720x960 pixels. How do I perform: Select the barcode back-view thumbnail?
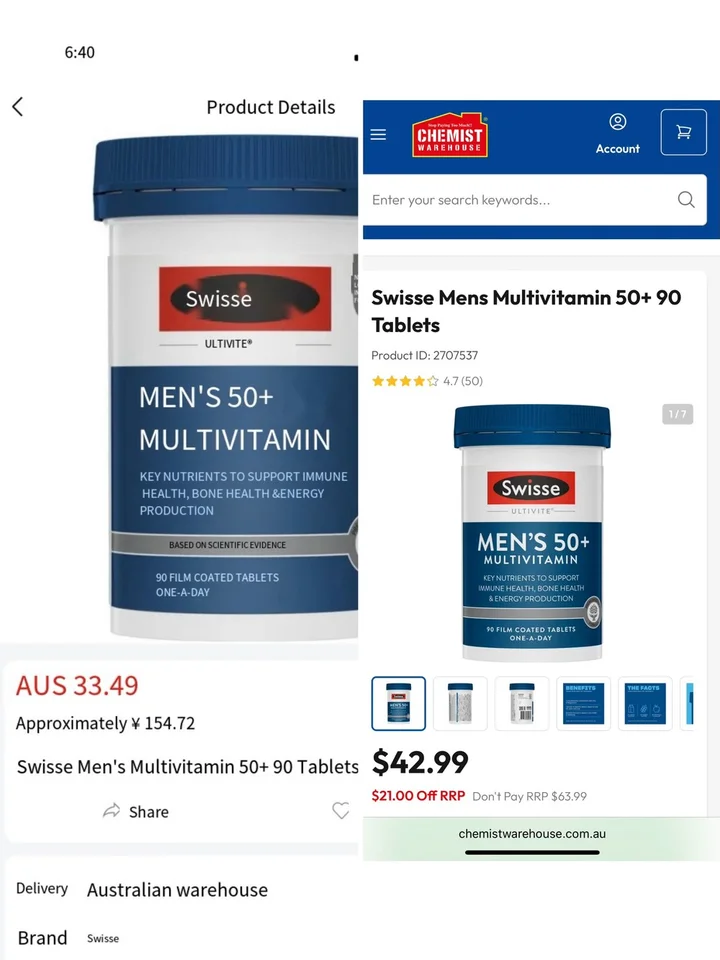pos(522,703)
